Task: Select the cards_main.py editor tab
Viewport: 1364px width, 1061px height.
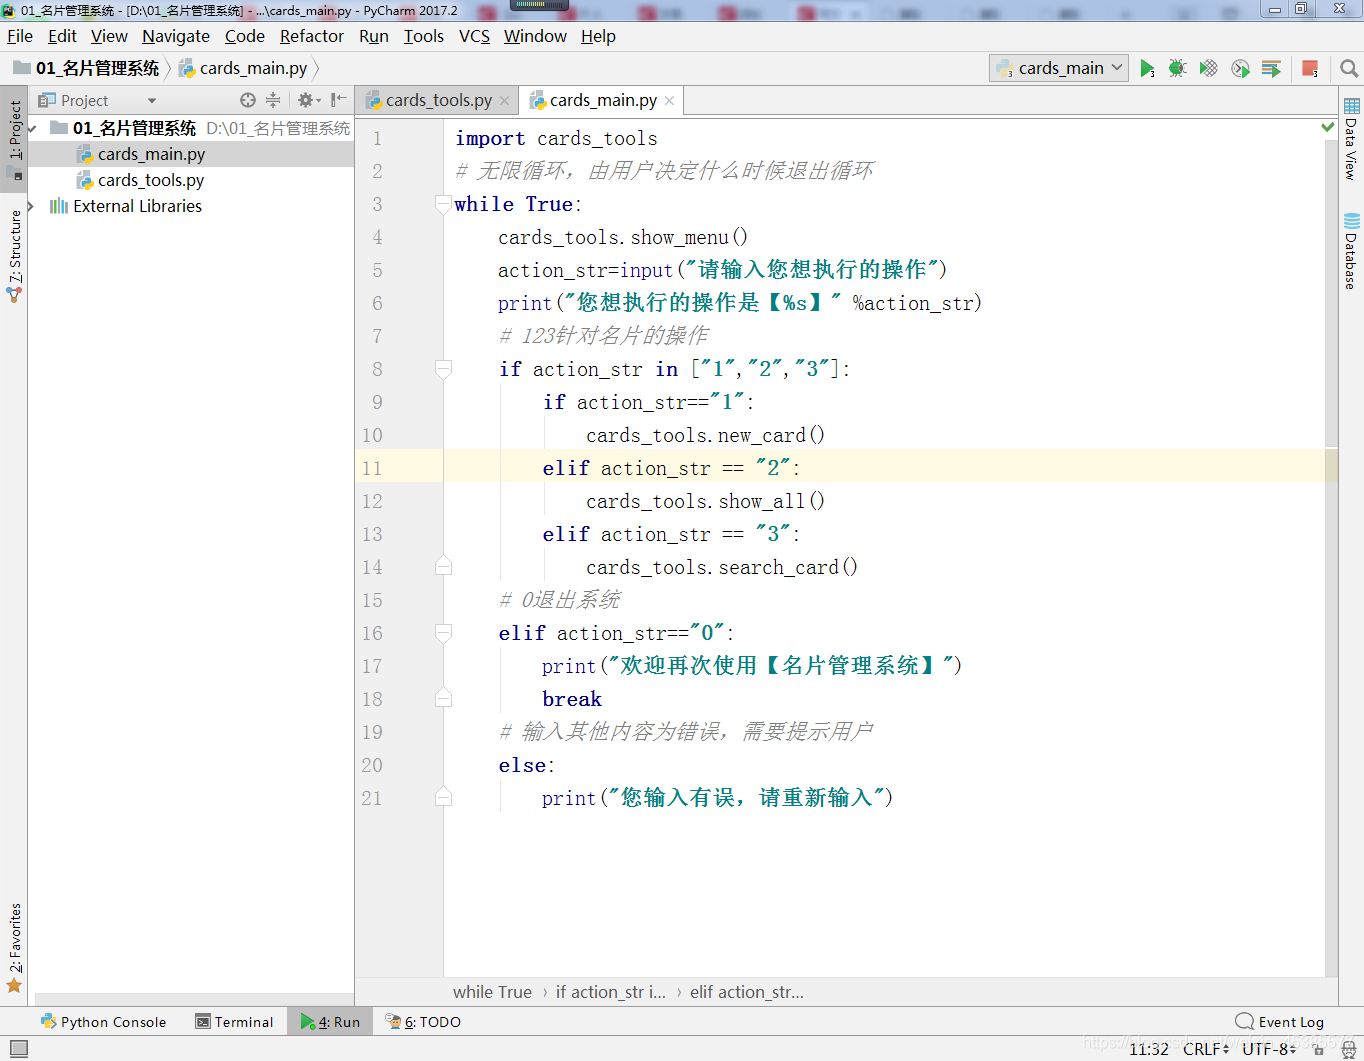Action: 603,100
